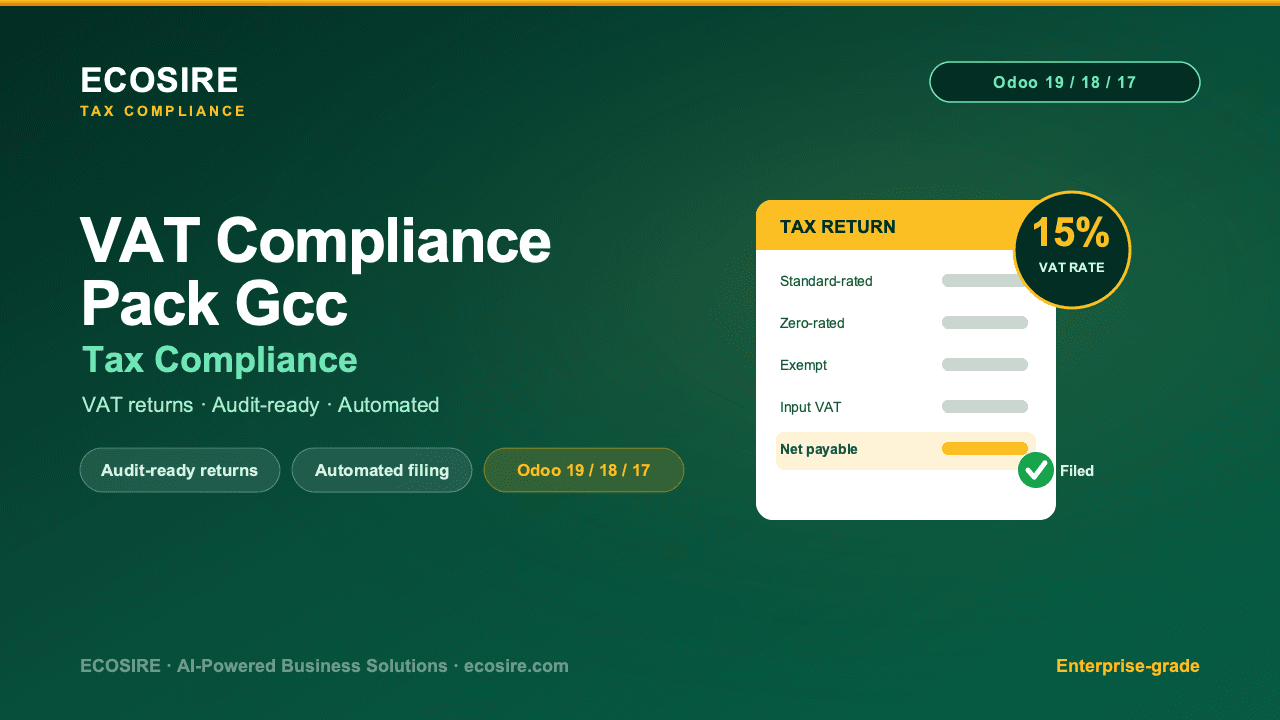Open the ecosire.com footer text
The image size is (1280, 720).
click(x=516, y=666)
